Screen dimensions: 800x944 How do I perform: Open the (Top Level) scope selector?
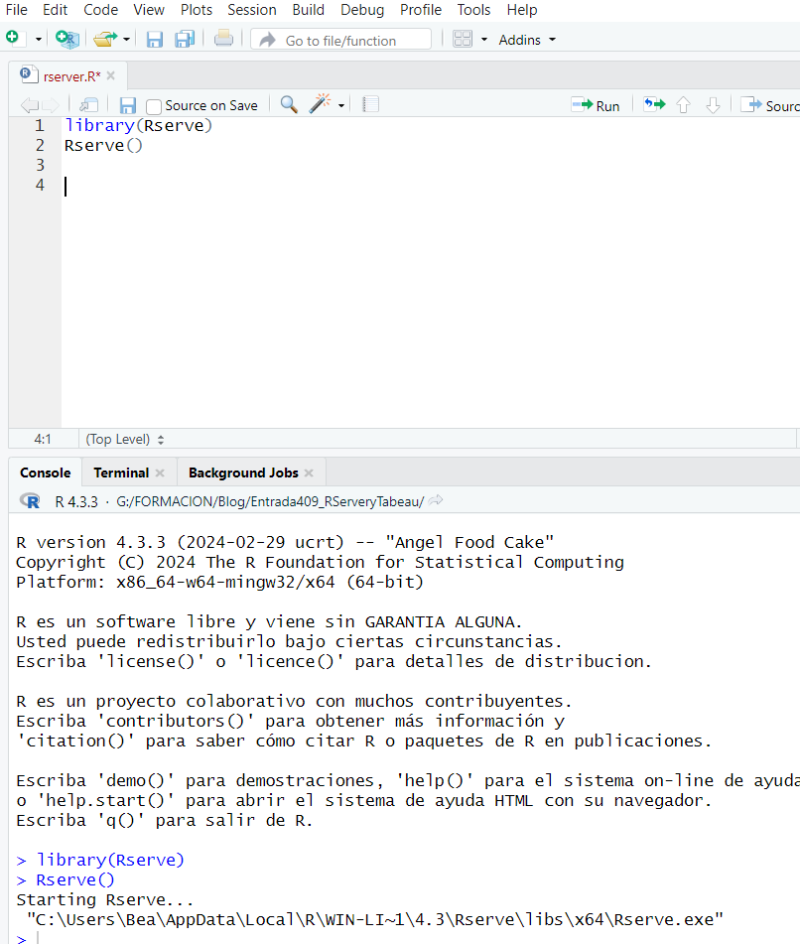(125, 439)
